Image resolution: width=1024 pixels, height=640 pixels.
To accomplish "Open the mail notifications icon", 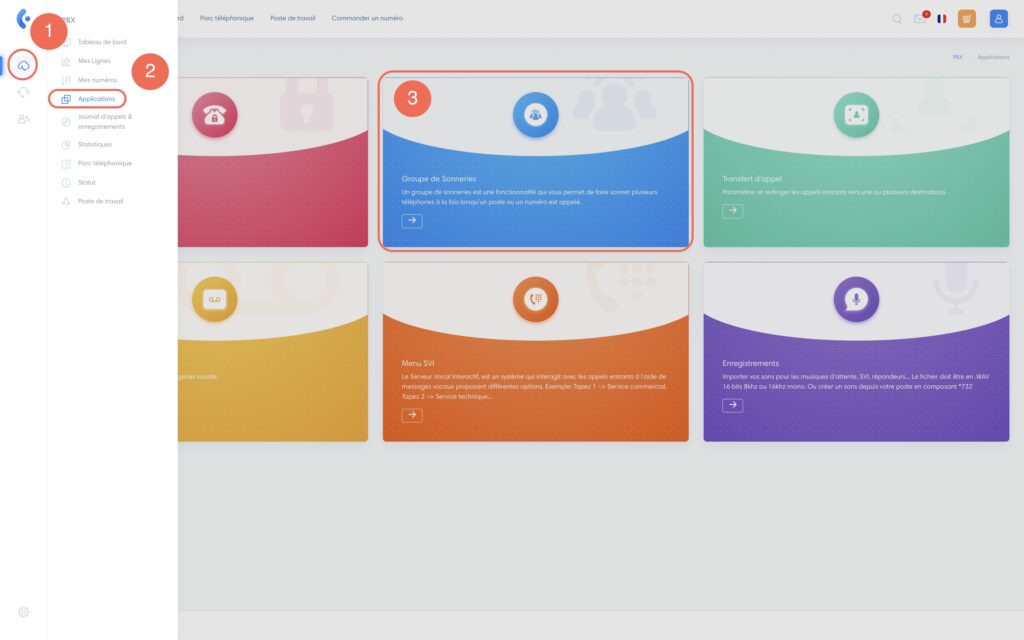I will (920, 18).
